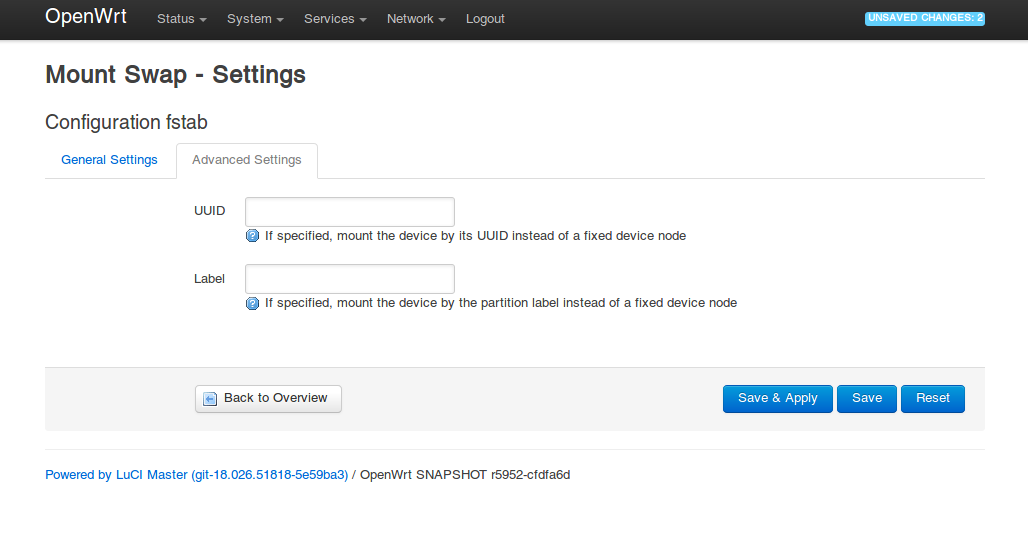Click the partition label description text
The width and height of the screenshot is (1028, 546).
(501, 303)
